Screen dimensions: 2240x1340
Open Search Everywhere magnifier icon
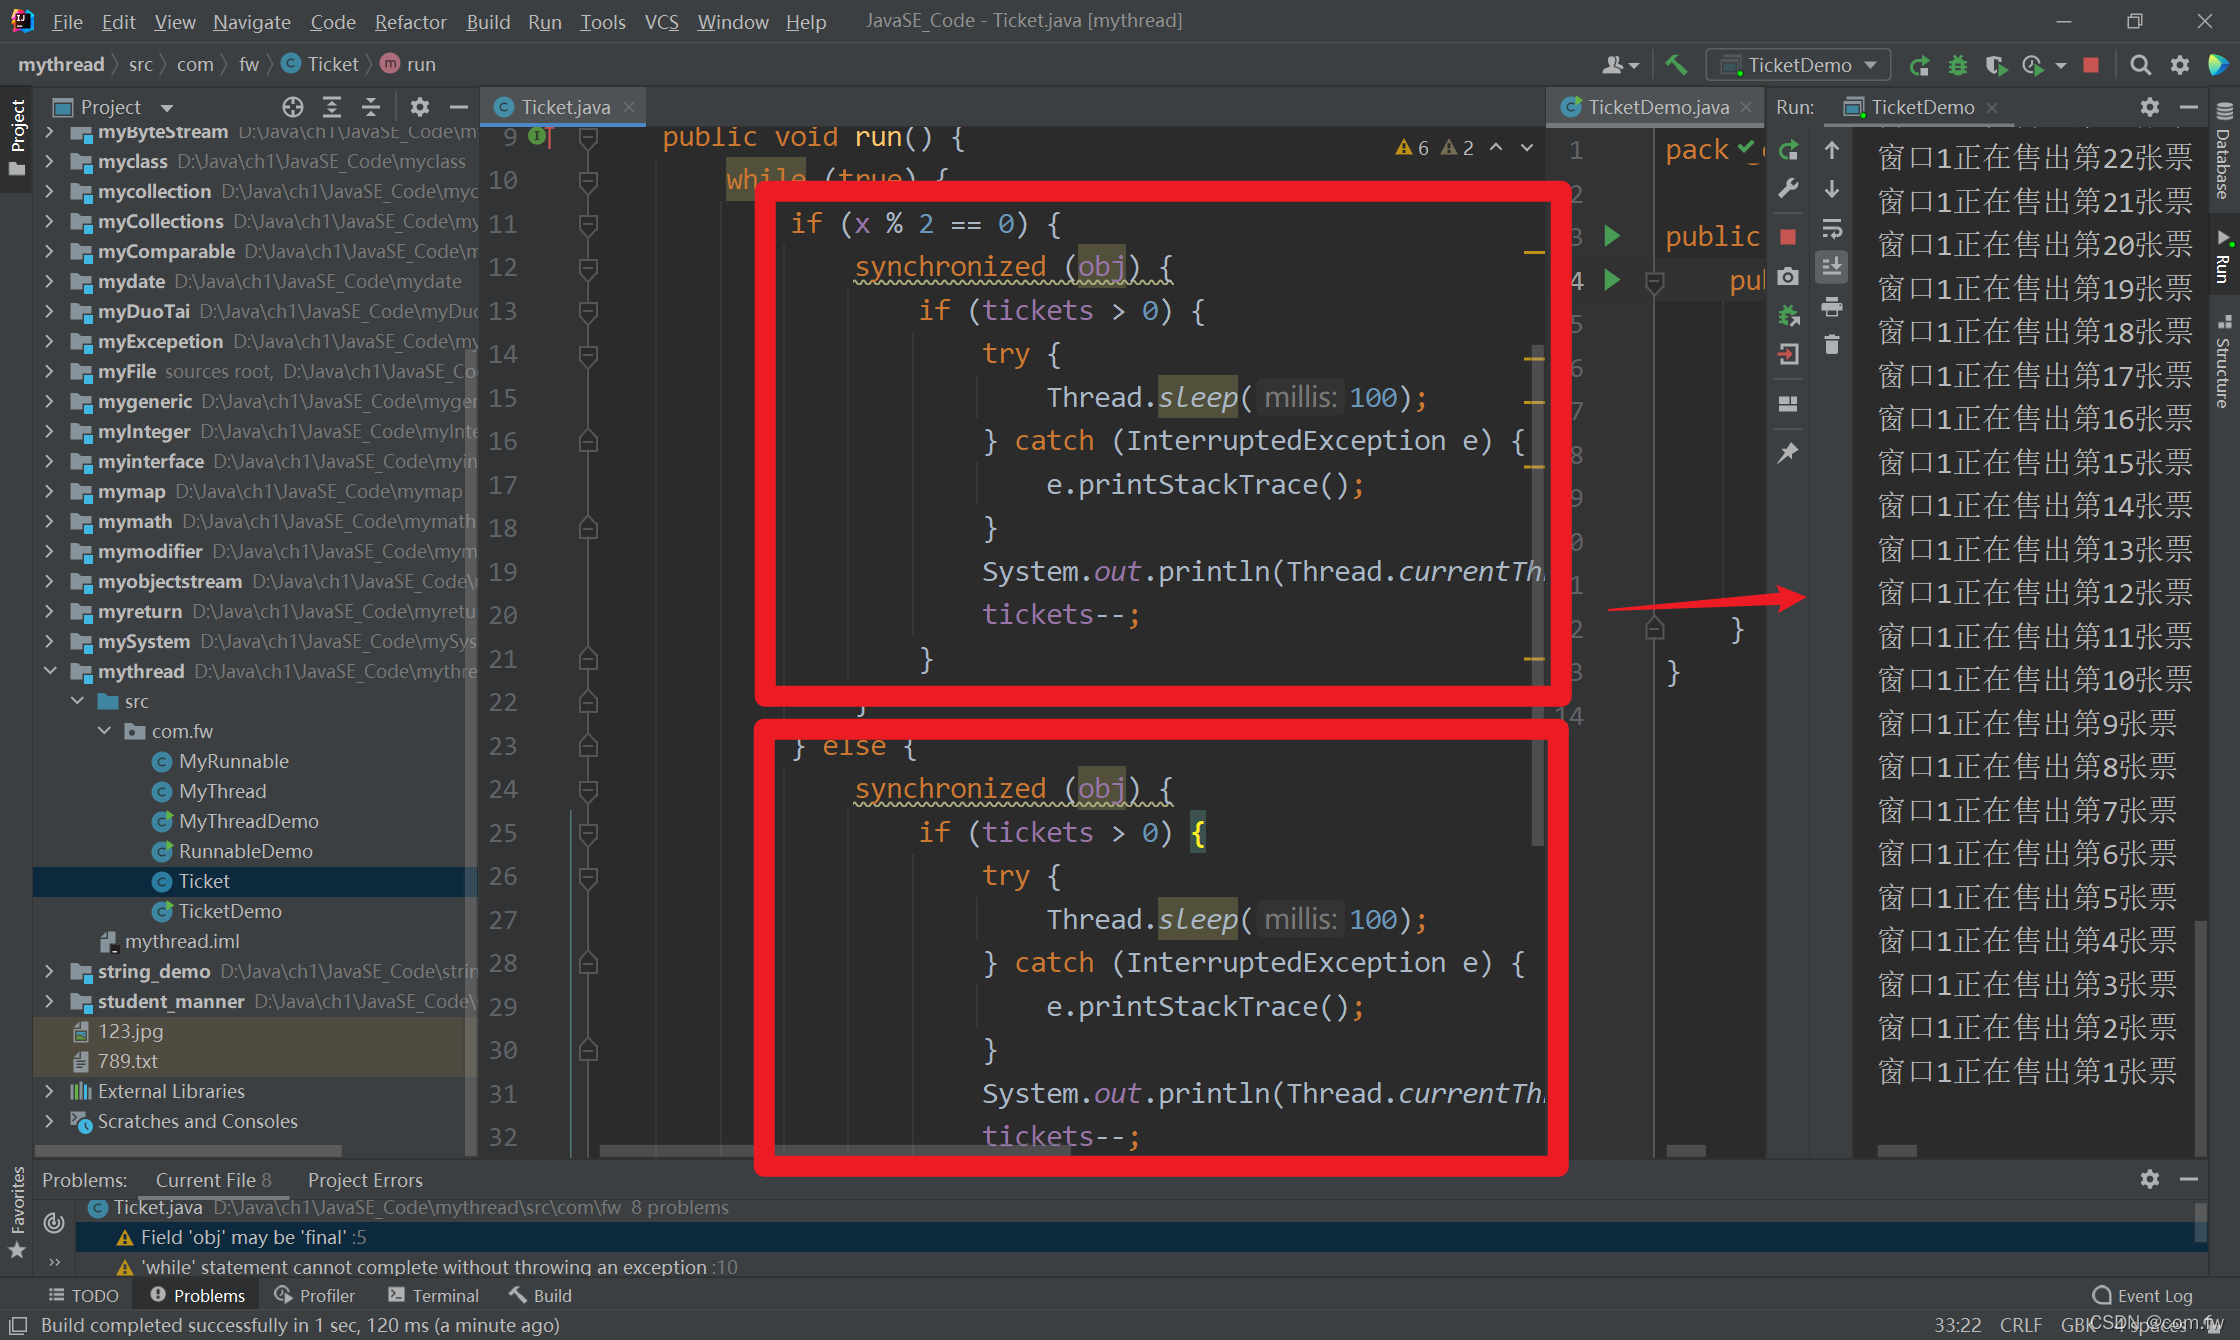tap(2140, 65)
